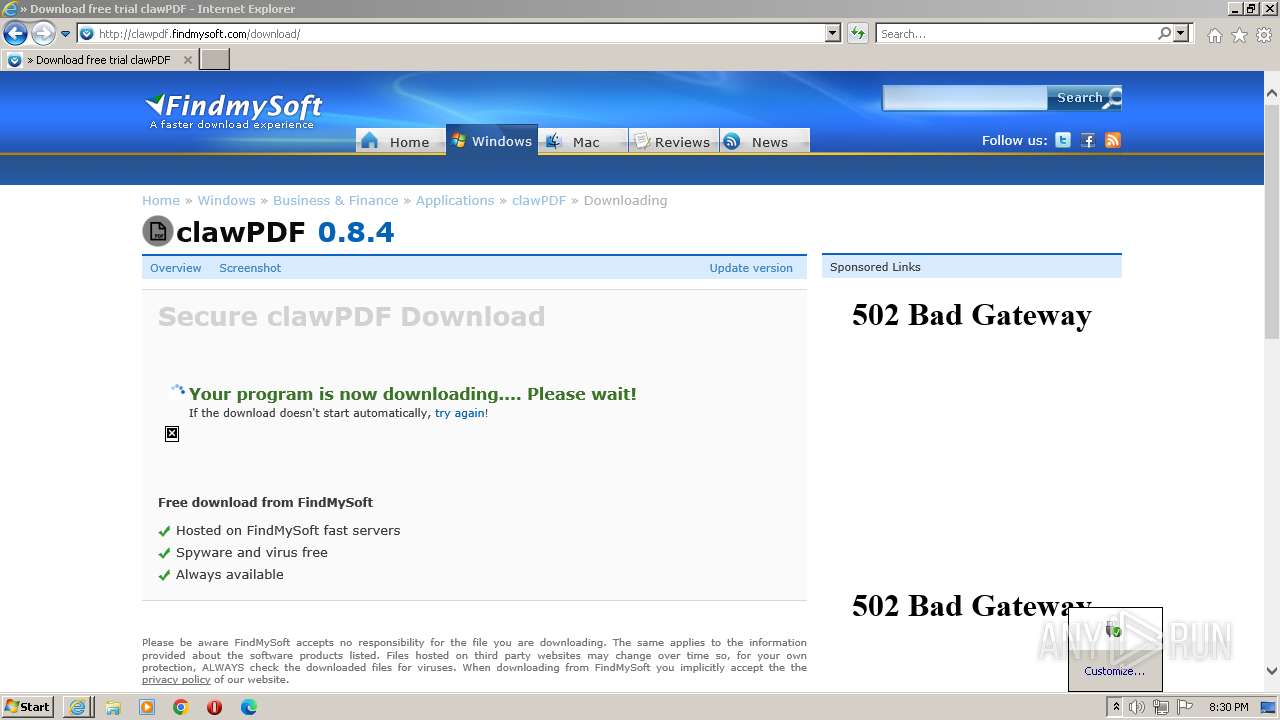Switch to the Overview tab

175,268
